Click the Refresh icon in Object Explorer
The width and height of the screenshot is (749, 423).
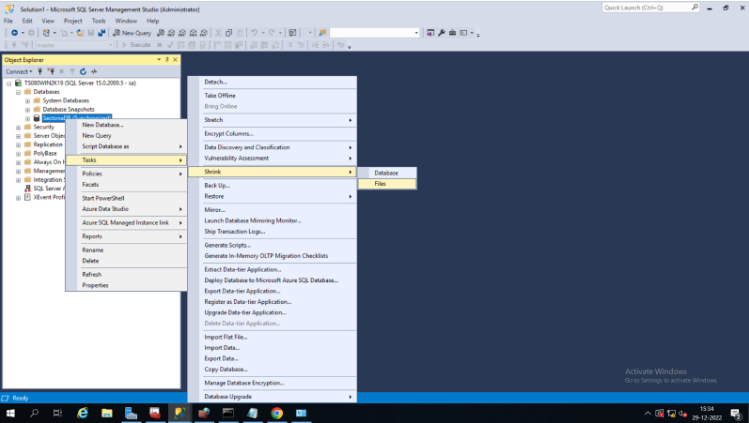82,72
